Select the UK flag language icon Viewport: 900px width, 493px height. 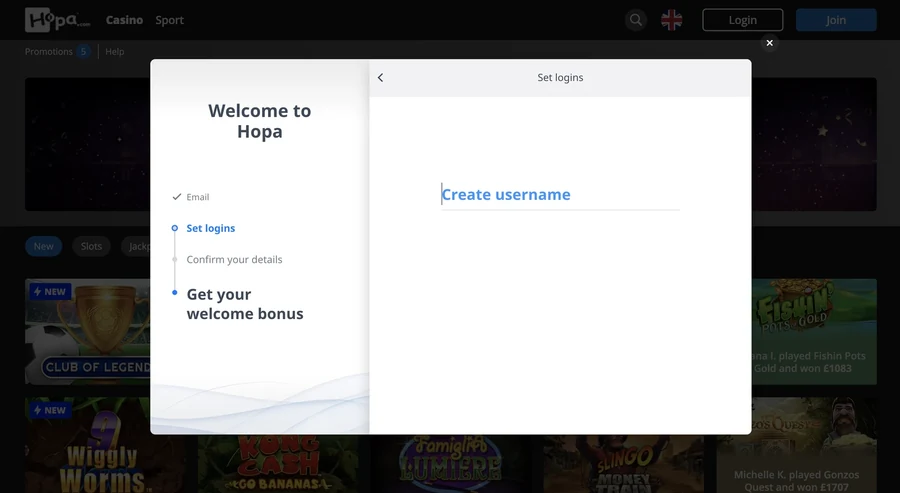(672, 20)
